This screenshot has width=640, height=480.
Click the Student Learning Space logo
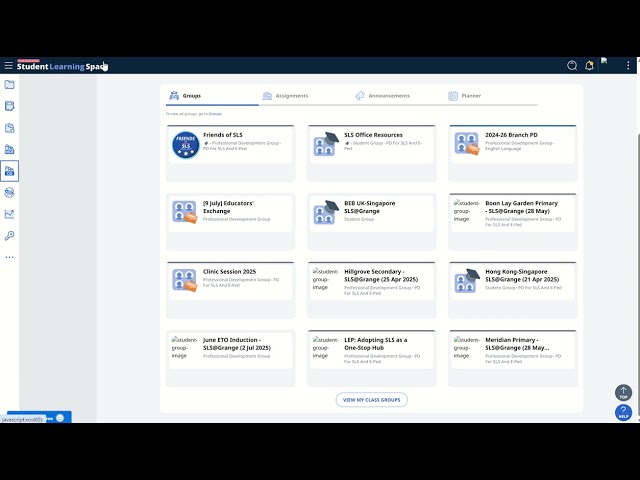[61, 66]
